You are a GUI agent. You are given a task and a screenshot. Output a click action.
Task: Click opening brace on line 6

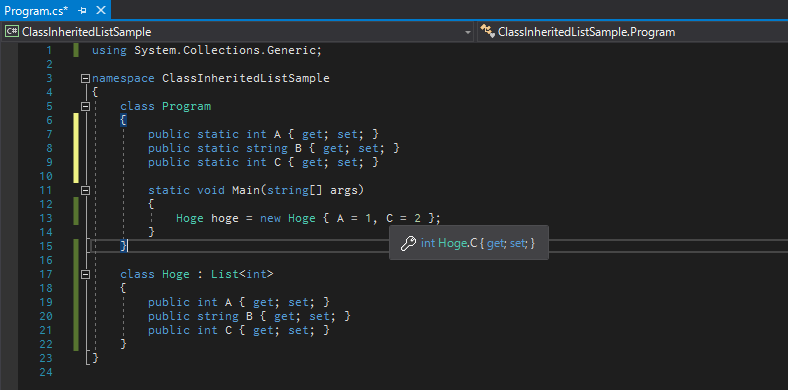click(x=124, y=121)
